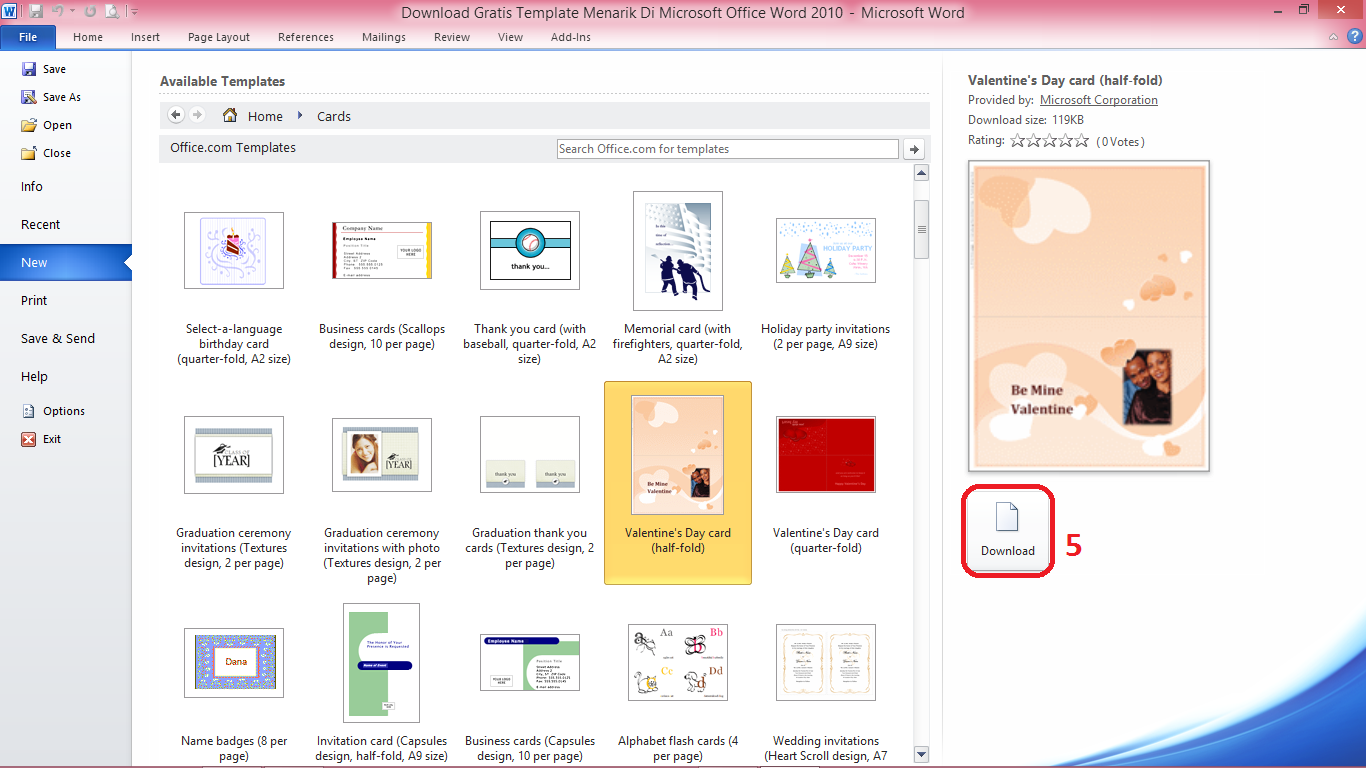Go forward in the template browser
1366x768 pixels.
197,115
